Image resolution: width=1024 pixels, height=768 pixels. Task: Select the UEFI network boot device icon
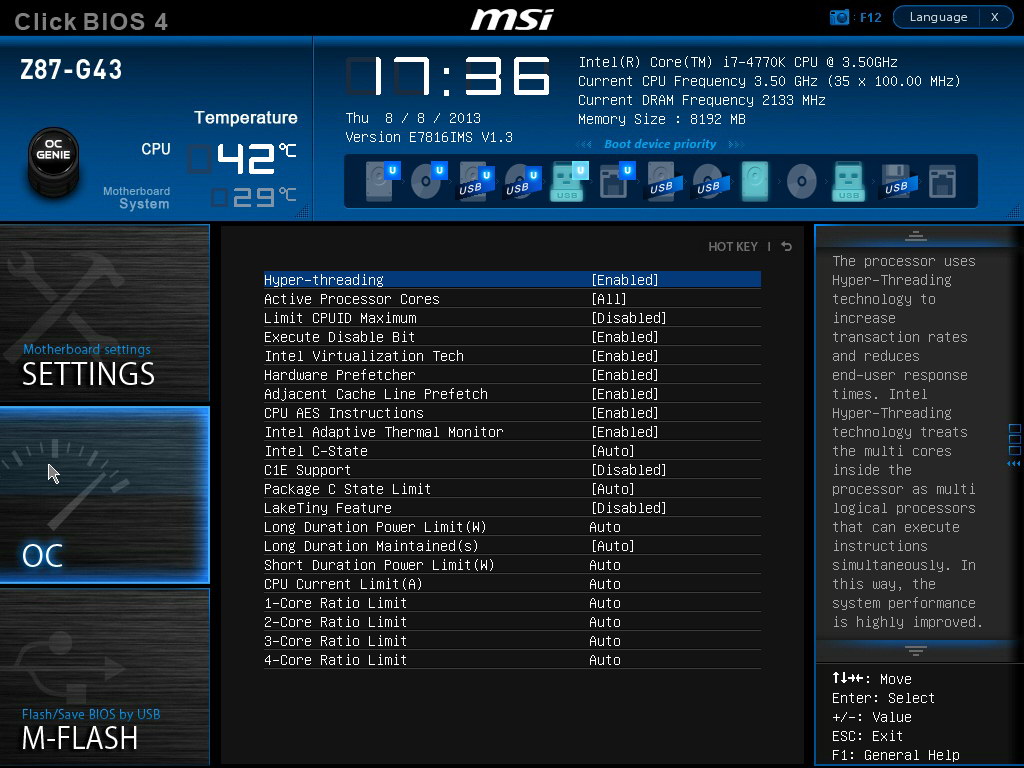pos(616,180)
